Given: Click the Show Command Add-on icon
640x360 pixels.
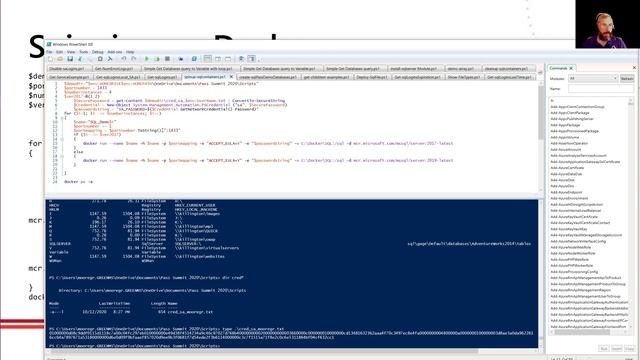Looking at the screenshot, I should (x=251, y=59).
